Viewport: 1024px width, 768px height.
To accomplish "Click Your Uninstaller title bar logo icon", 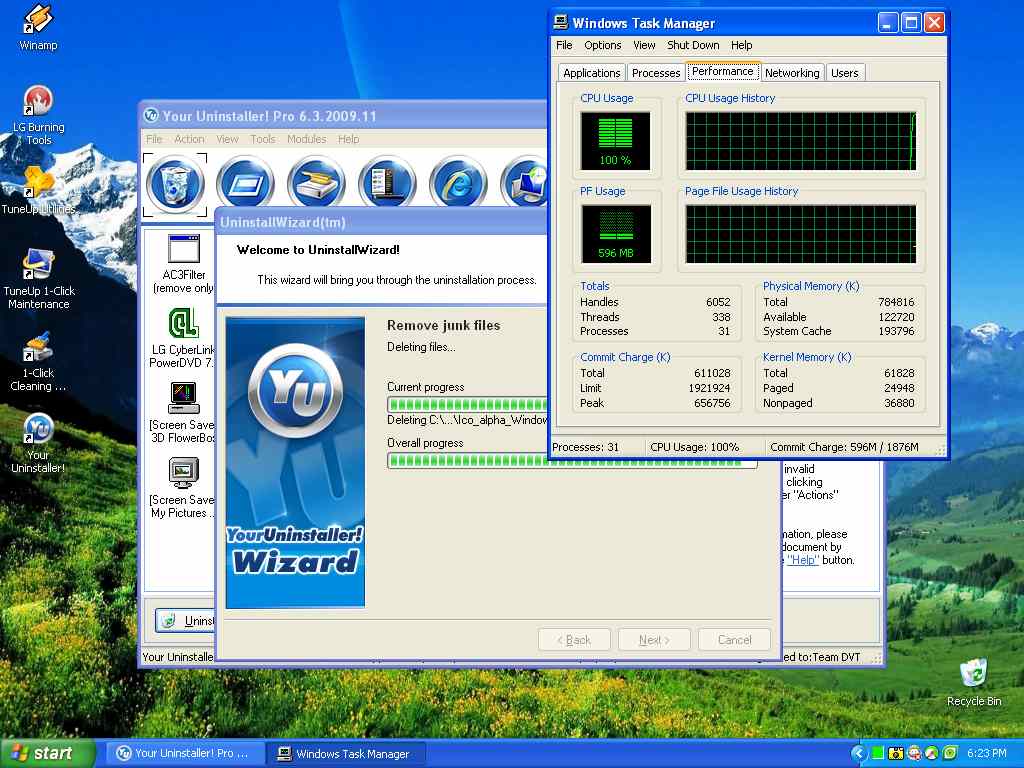I will pos(151,116).
